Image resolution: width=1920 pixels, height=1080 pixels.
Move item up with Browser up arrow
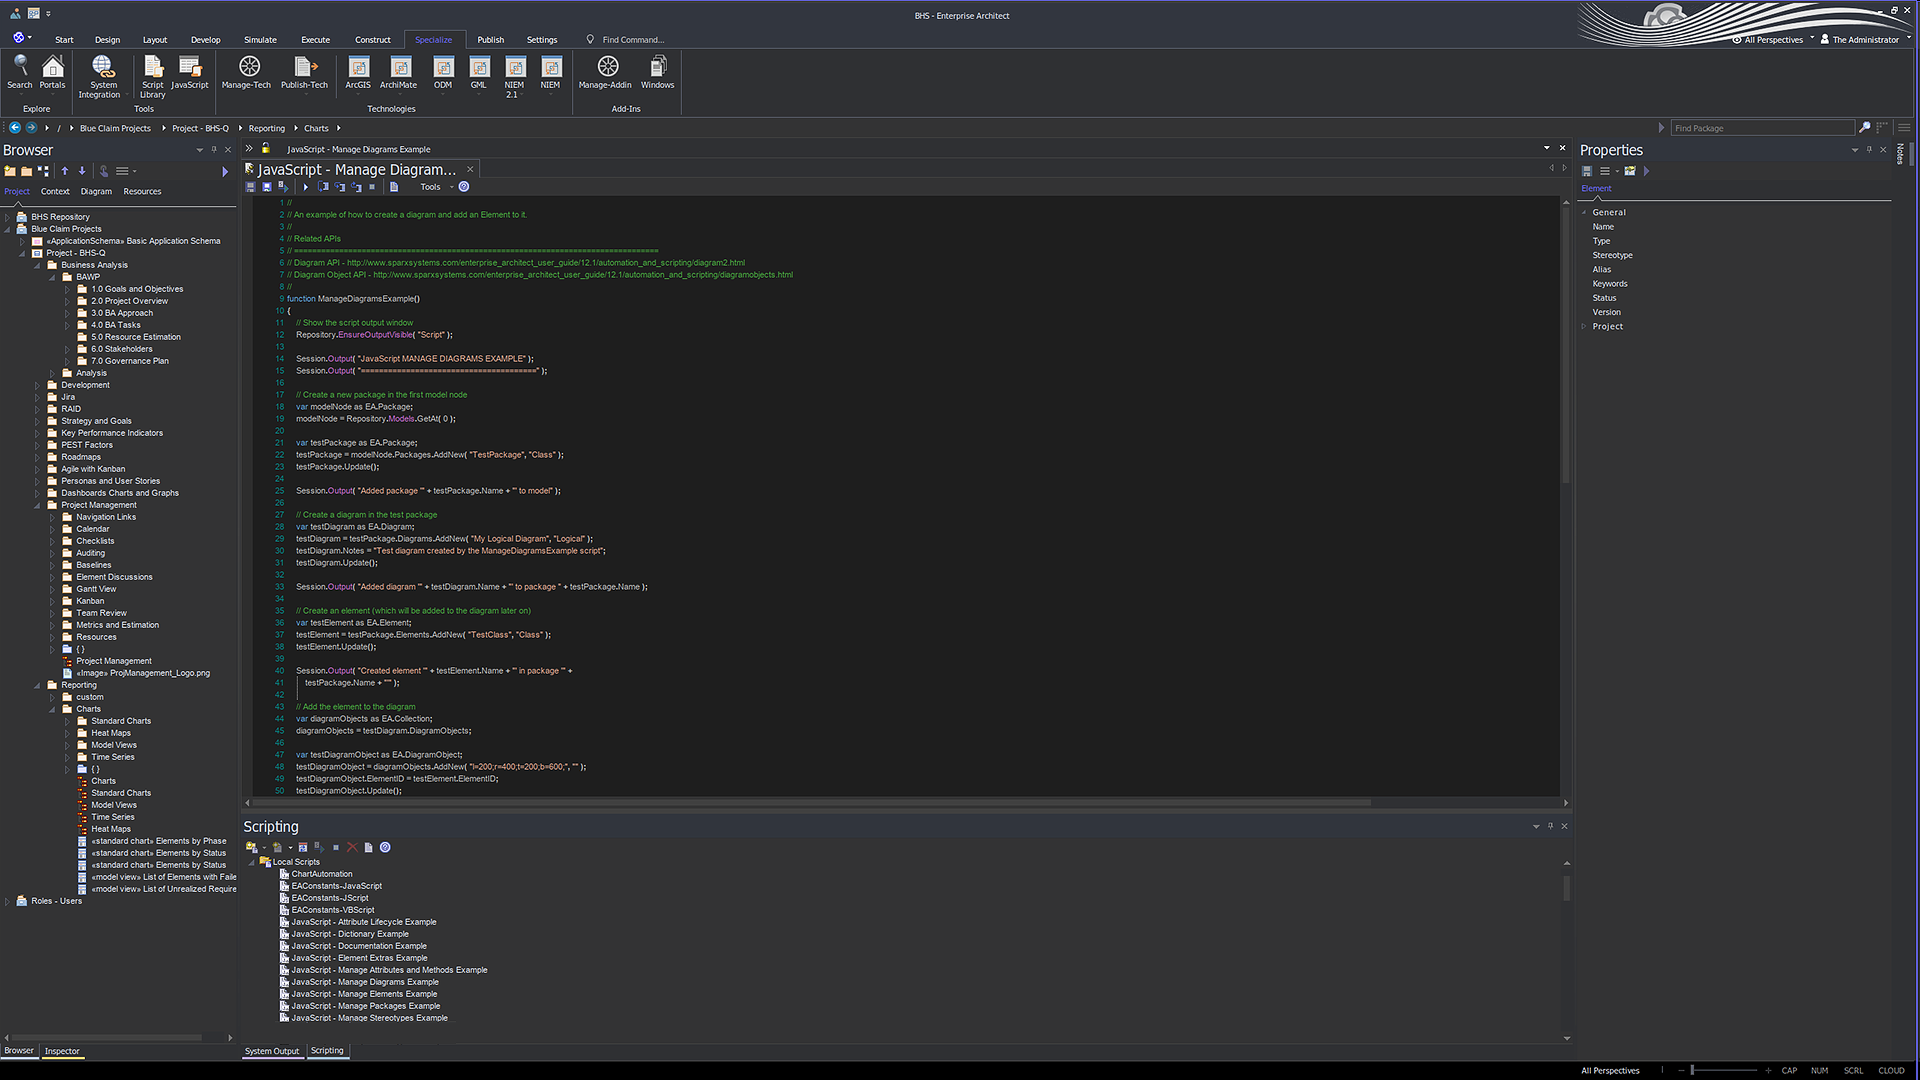click(x=65, y=171)
